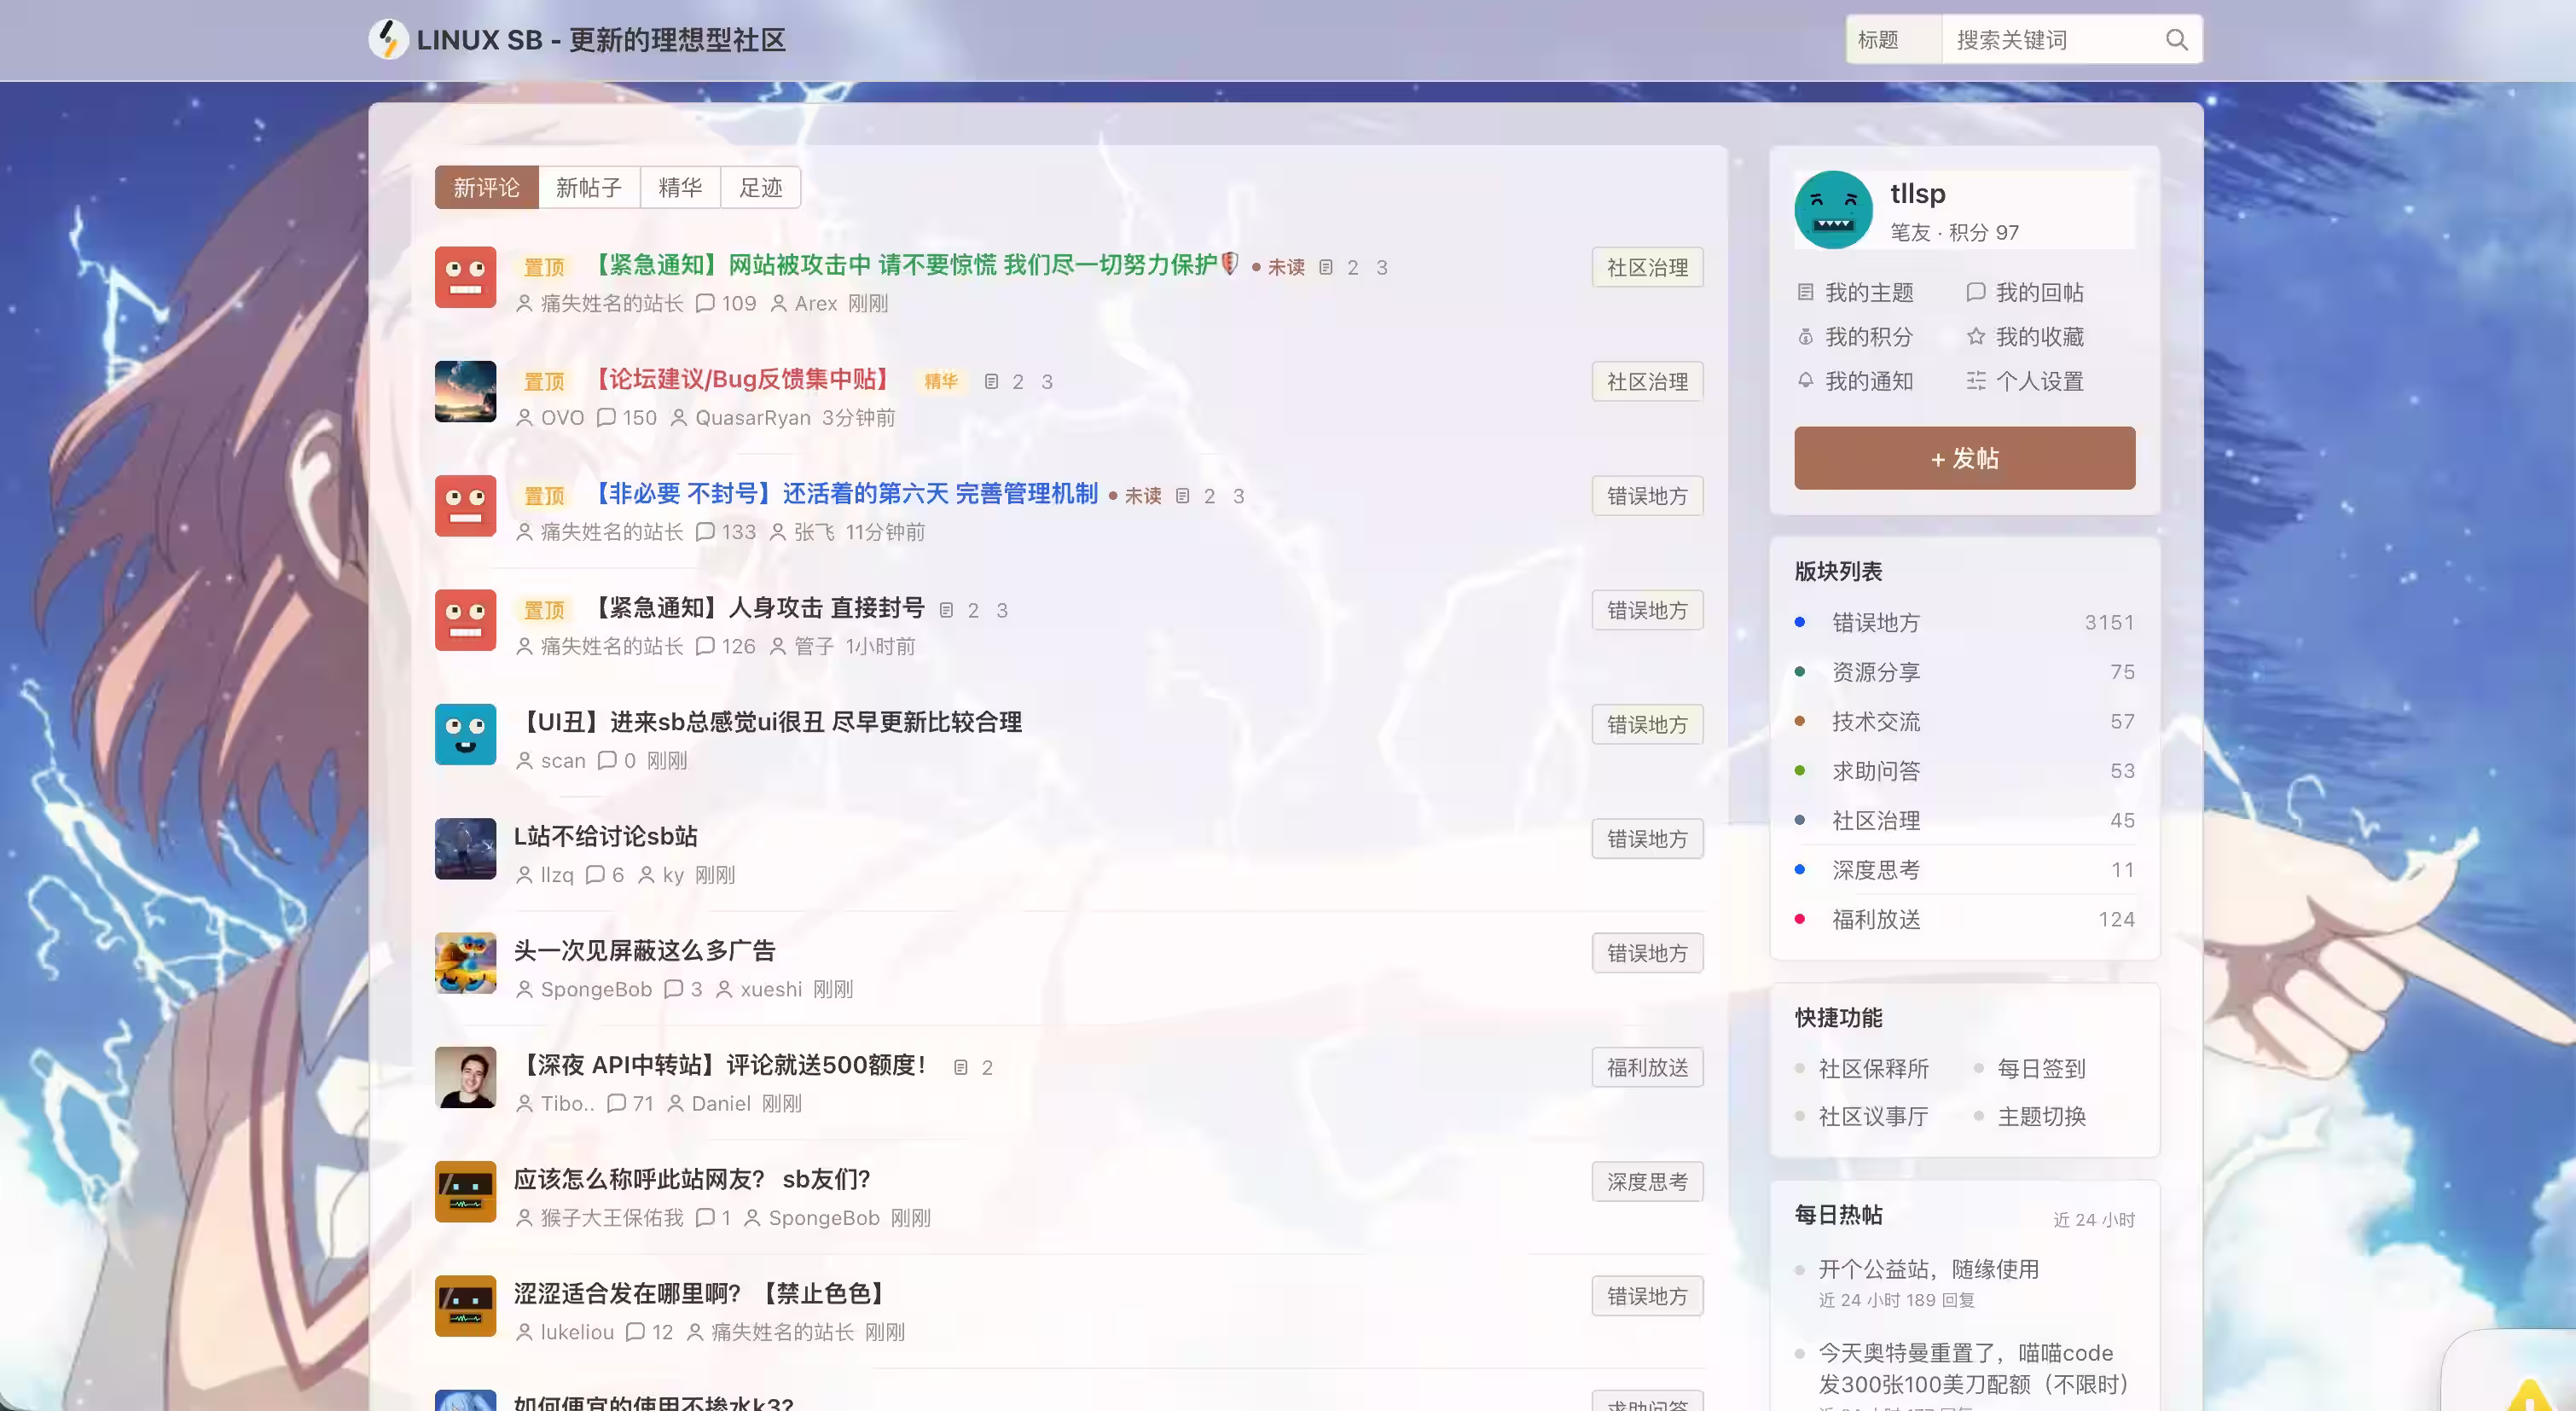The height and width of the screenshot is (1411, 2576).
Task: Click avatar of 论坛建议/Bug反馈集中贴 post
Action: coord(465,391)
